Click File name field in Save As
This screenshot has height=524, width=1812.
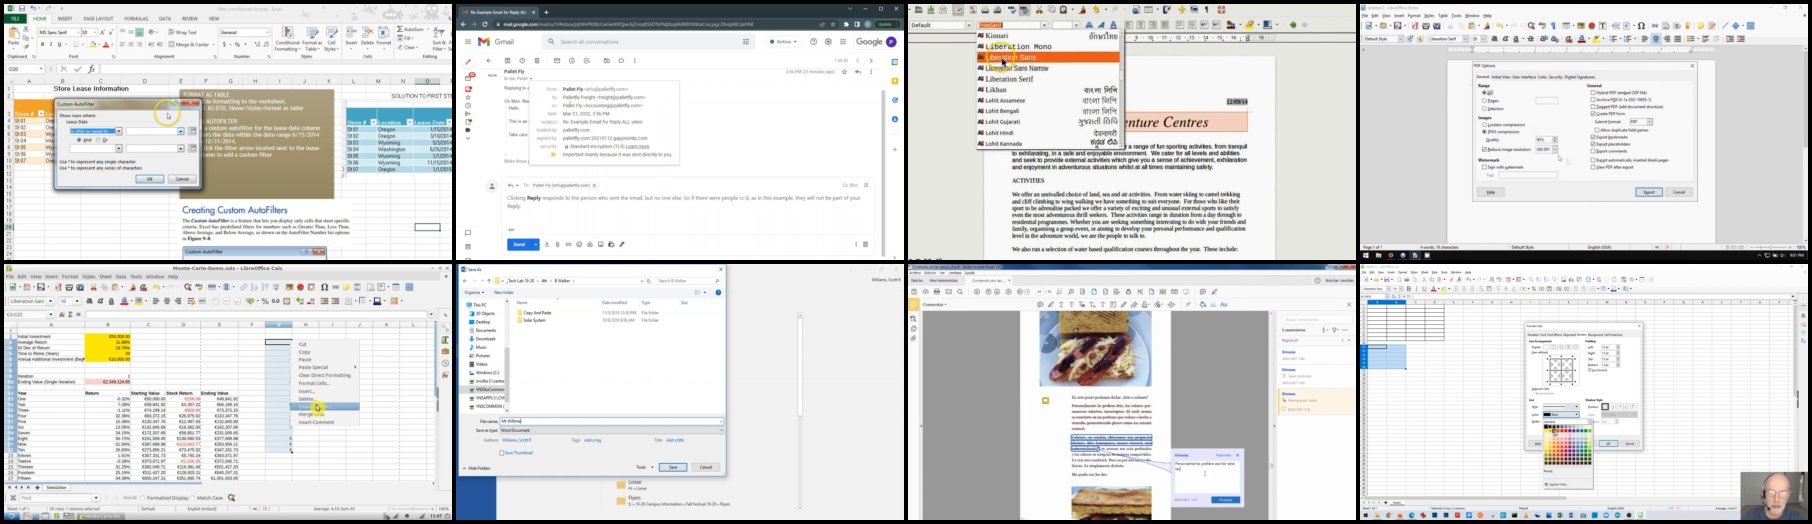pyautogui.click(x=612, y=421)
